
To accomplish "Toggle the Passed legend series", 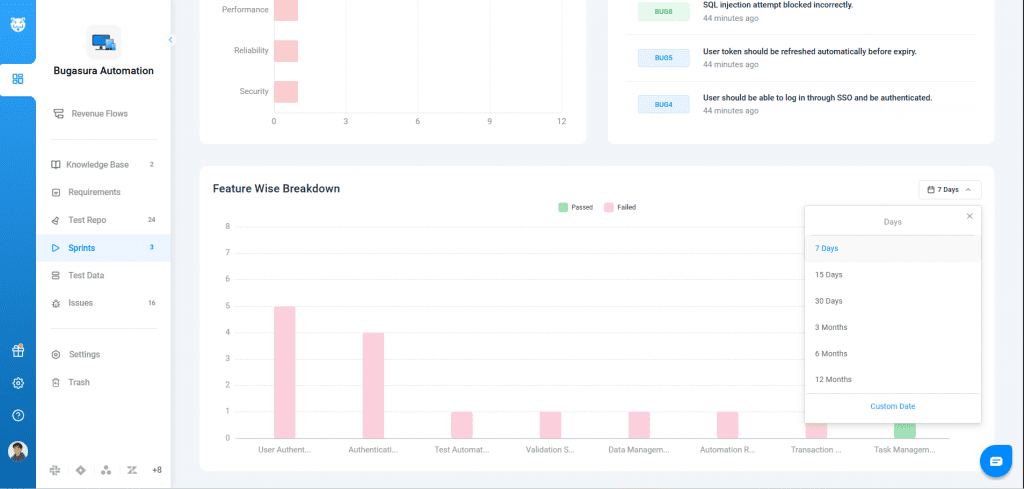I will (575, 207).
